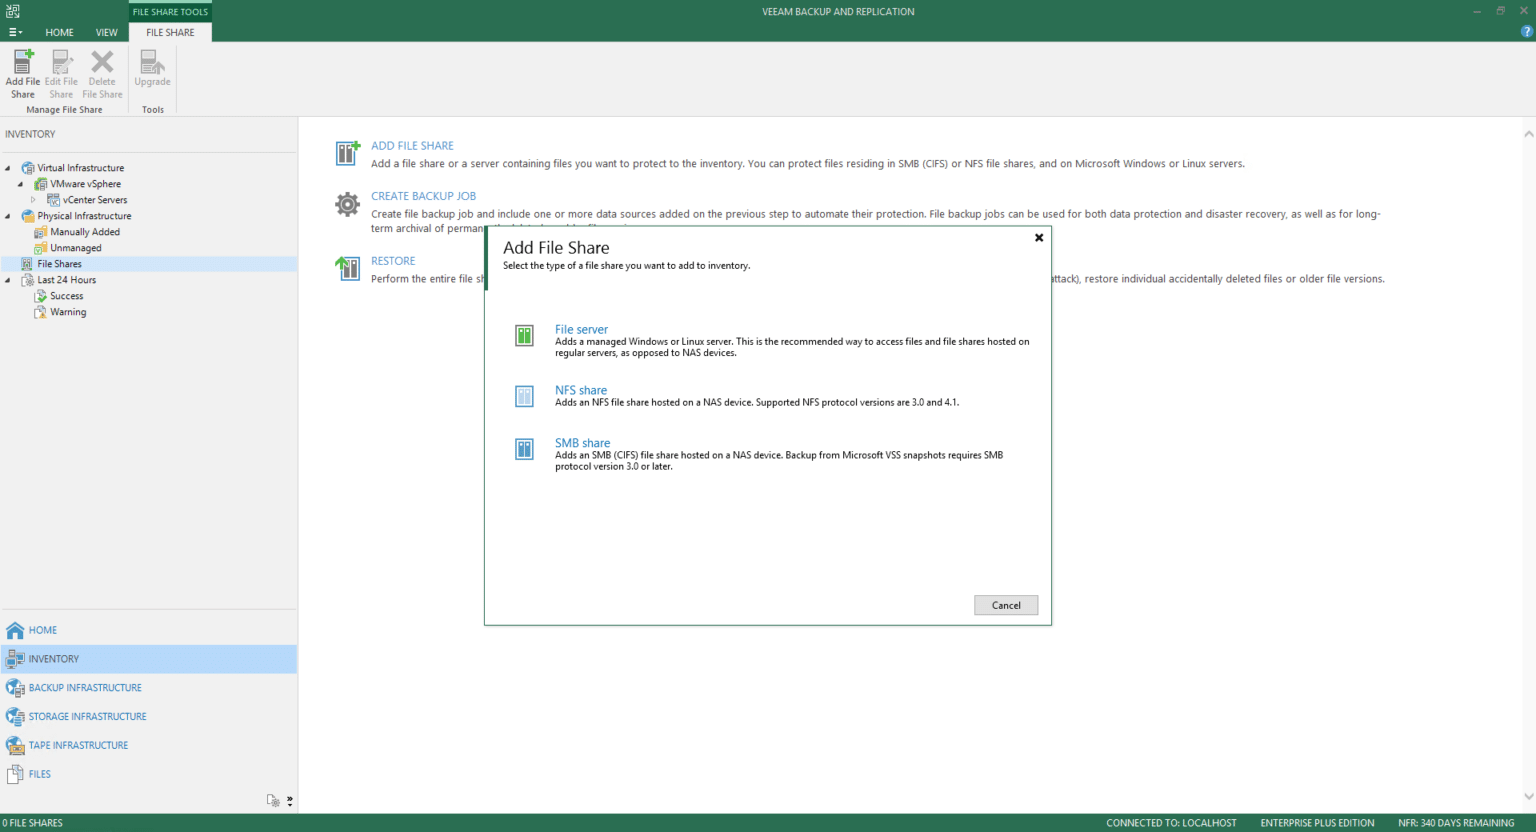Click 'ENTERPRISE PLUS EDITION' status text

coord(1317,823)
